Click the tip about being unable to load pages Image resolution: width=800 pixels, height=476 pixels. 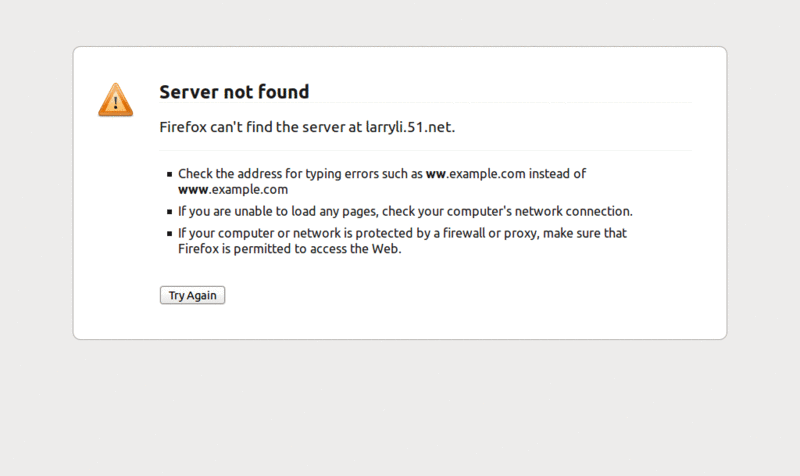point(405,211)
